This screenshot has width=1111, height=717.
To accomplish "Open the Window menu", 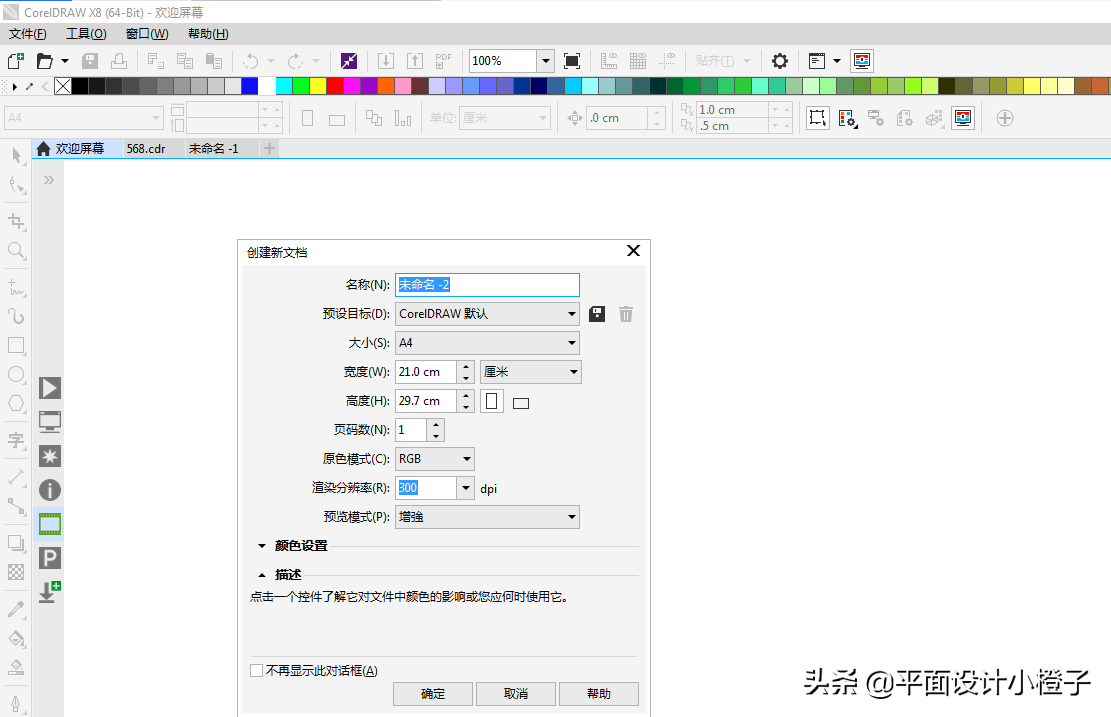I will click(147, 34).
